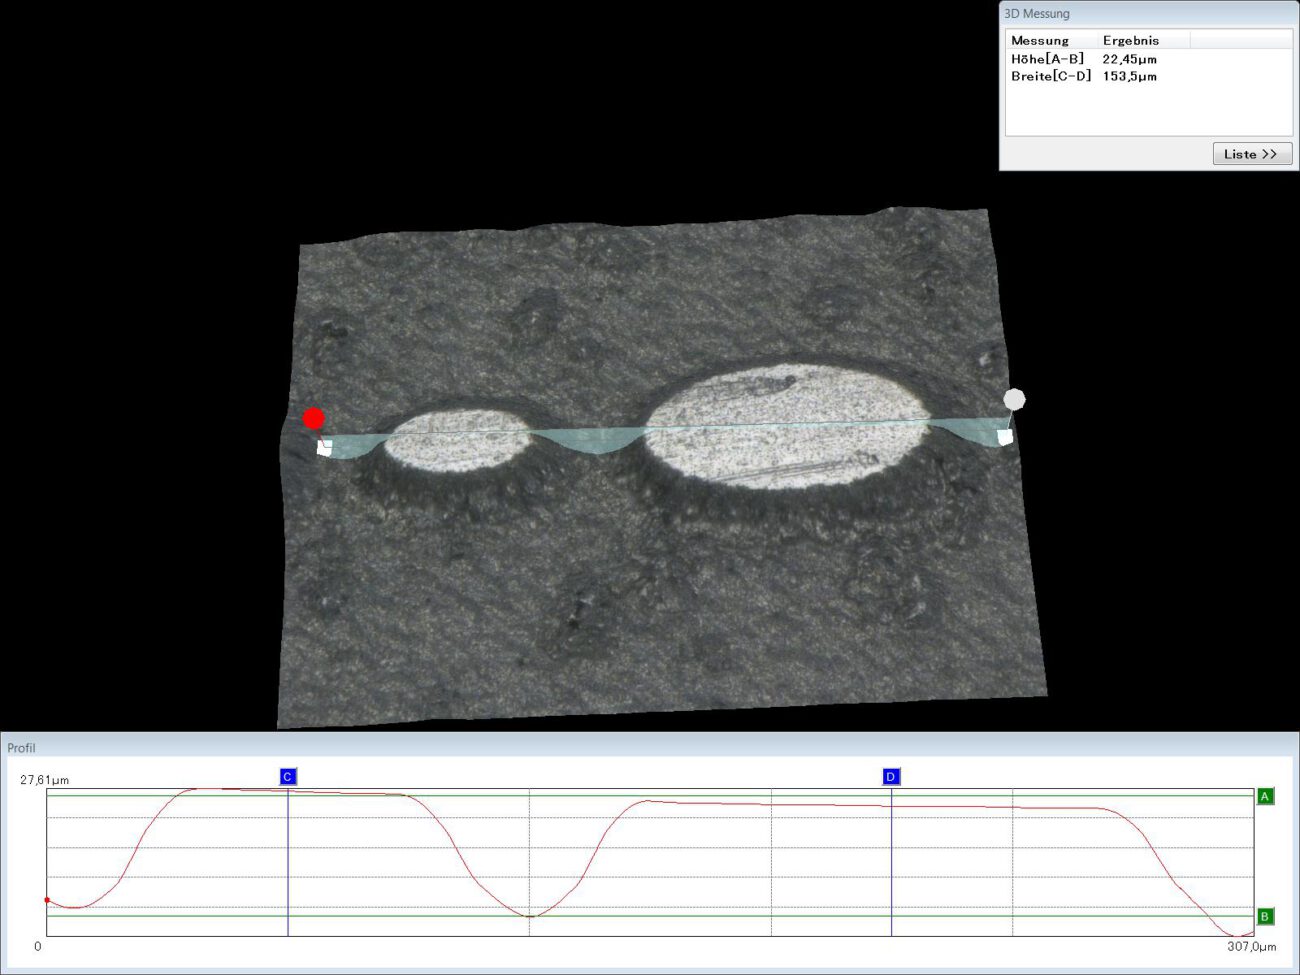
Task: Click the 307,0µm axis label
Action: pyautogui.click(x=1252, y=946)
